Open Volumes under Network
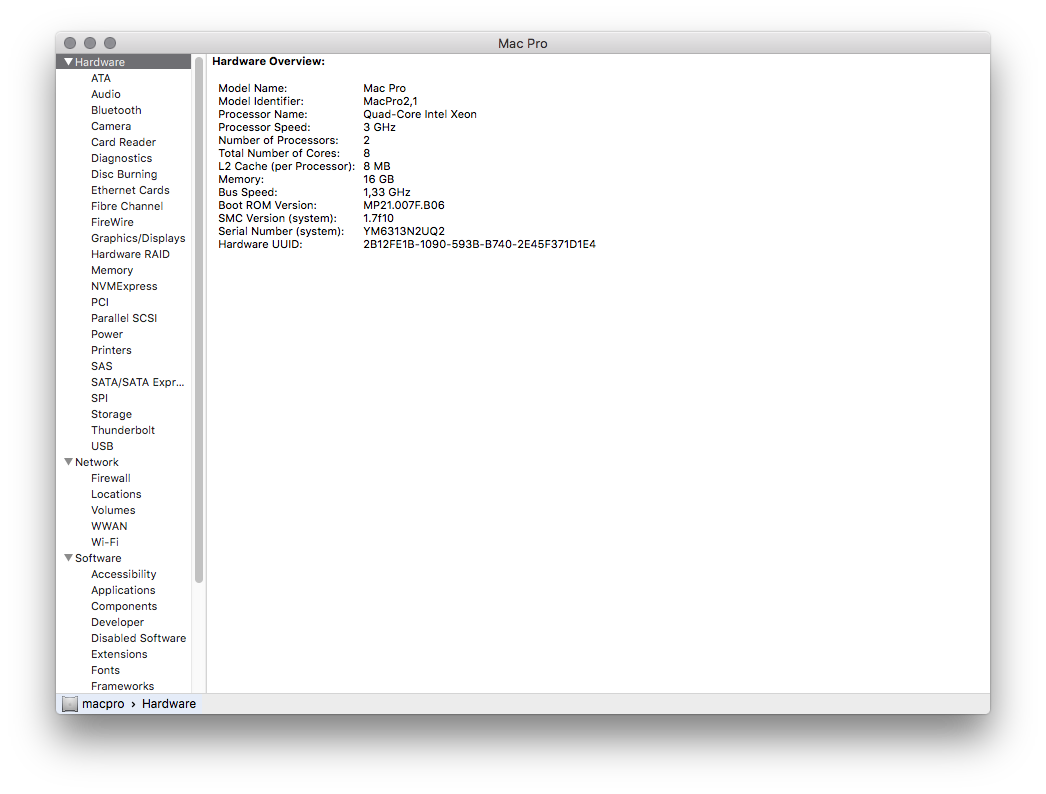This screenshot has width=1046, height=794. point(113,510)
